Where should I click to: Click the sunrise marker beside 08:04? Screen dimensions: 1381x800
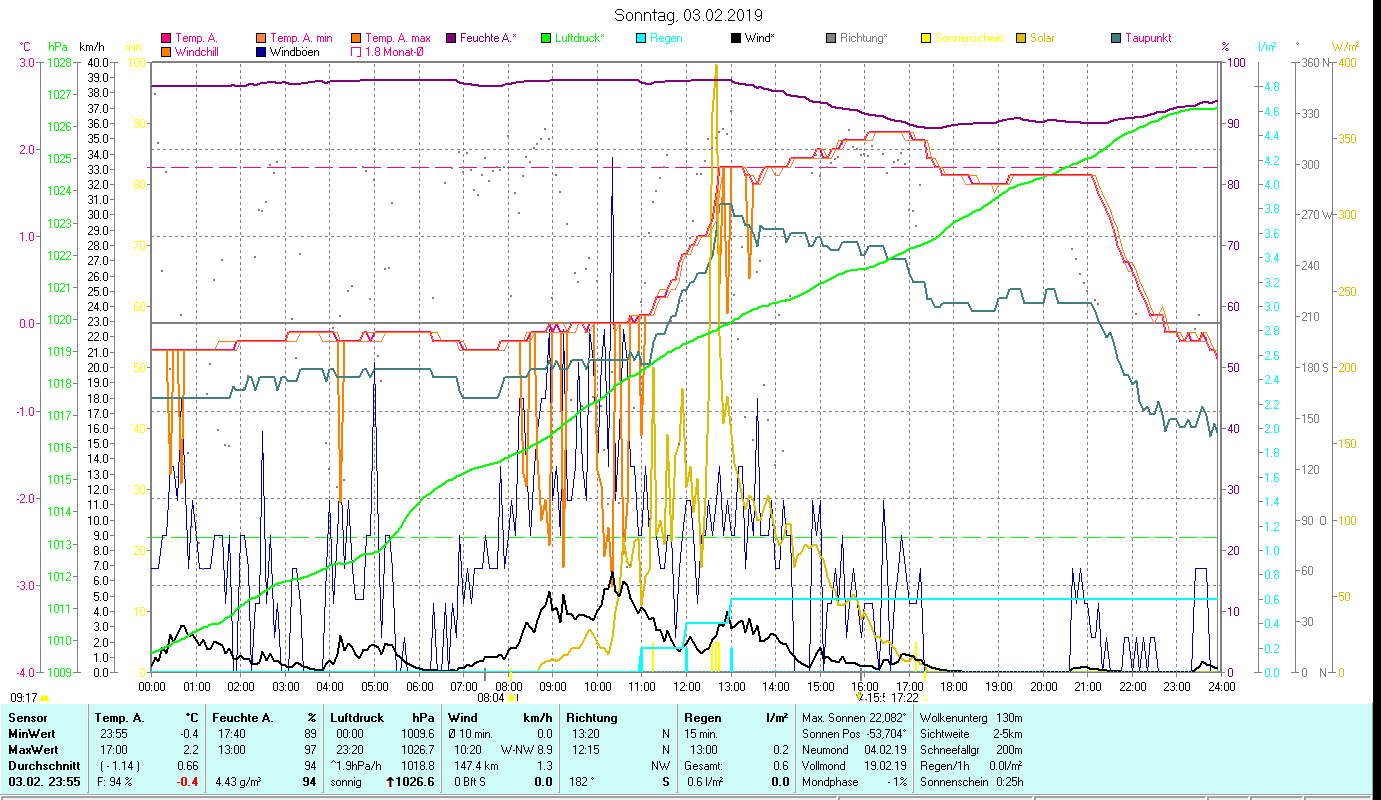[x=511, y=698]
